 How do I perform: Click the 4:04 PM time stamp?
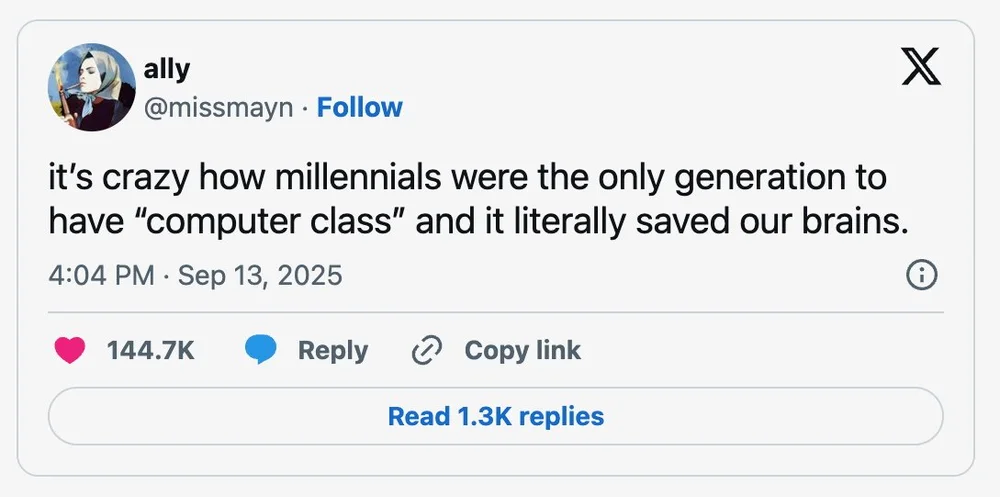[100, 275]
